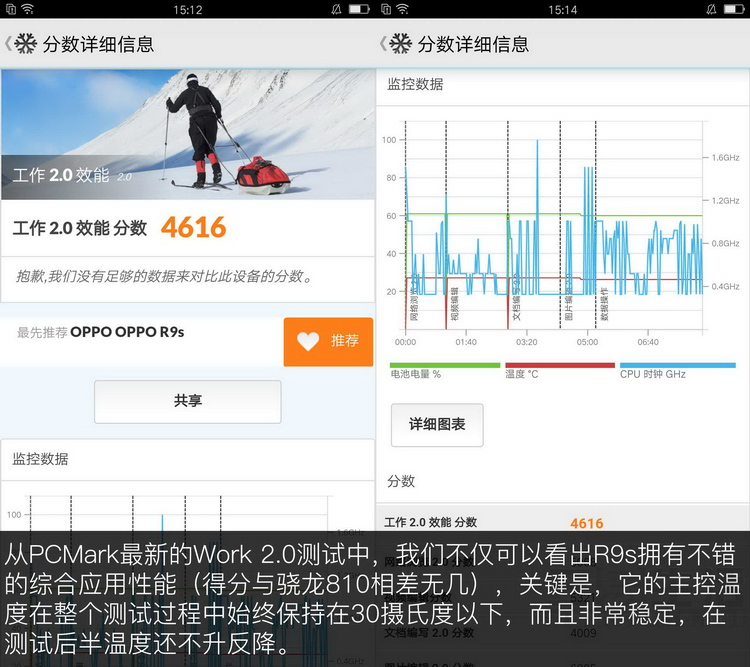Tap the screenshot icon in right status bar

386,9
